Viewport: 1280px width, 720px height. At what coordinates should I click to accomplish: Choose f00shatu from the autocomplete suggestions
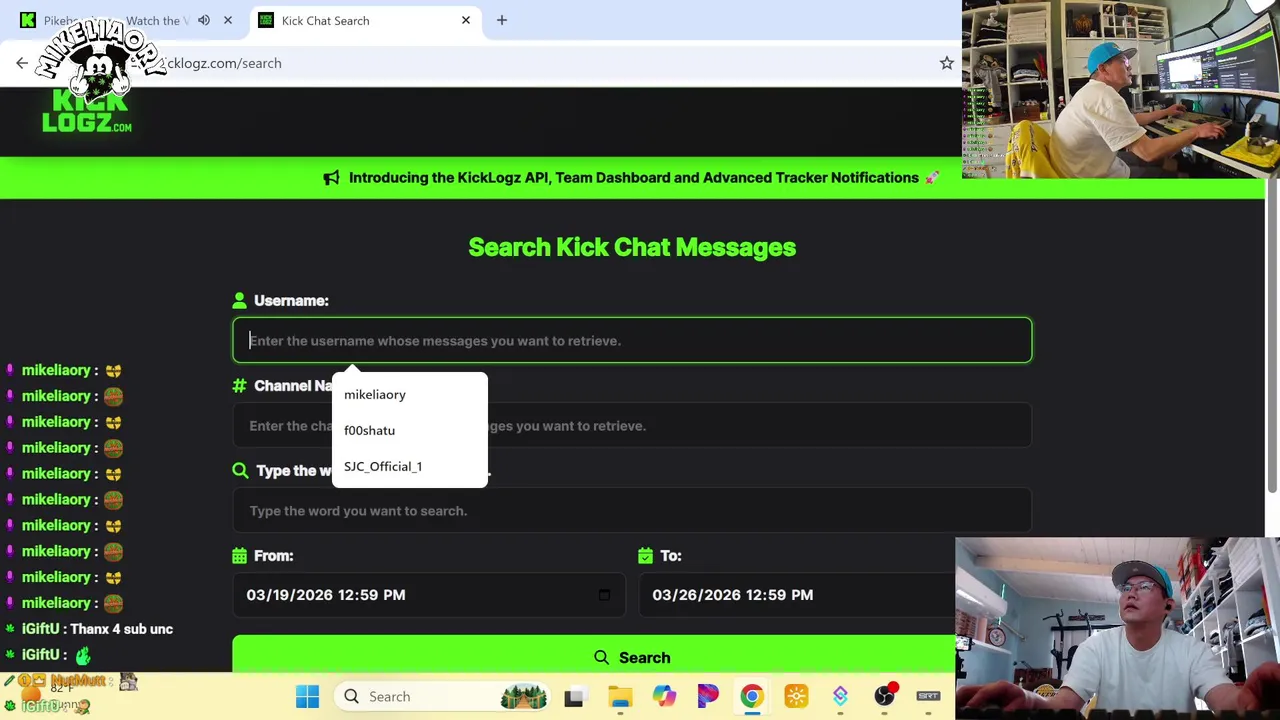[x=410, y=430]
